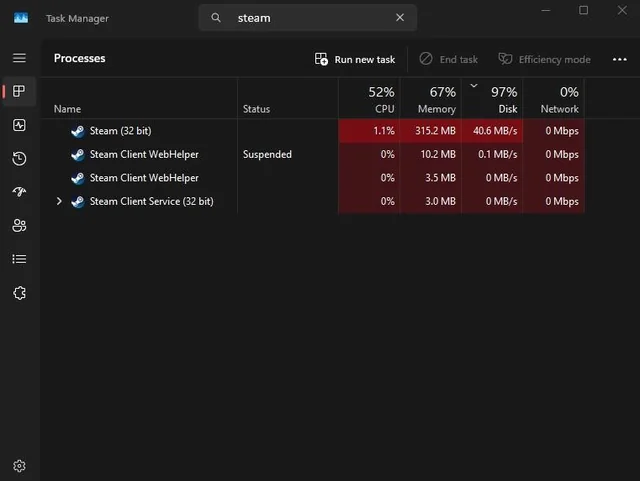Sort by the Name column header
Image resolution: width=640 pixels, height=481 pixels.
[x=67, y=108]
